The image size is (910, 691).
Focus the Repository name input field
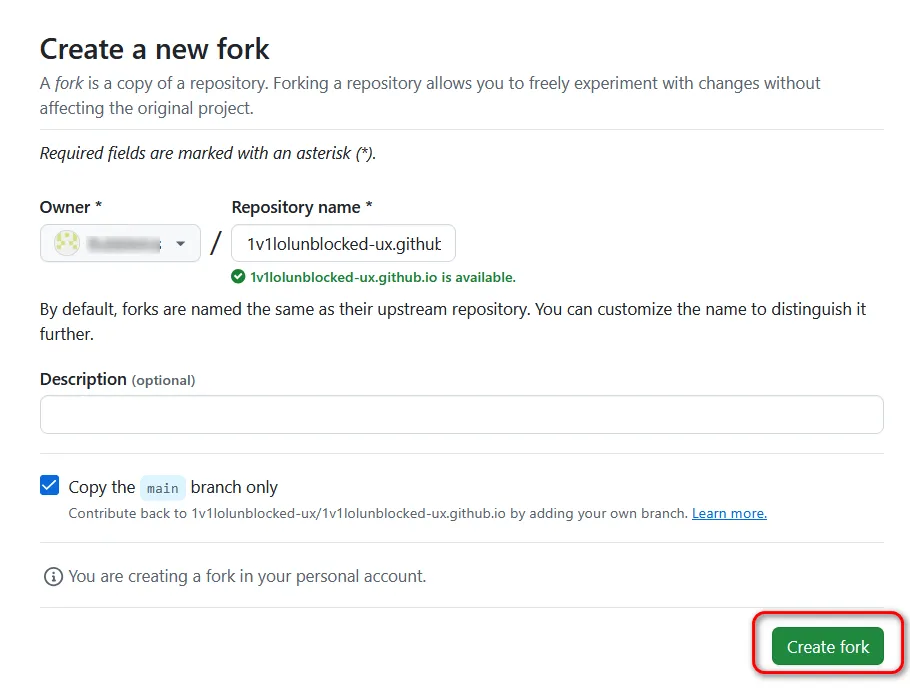click(343, 243)
